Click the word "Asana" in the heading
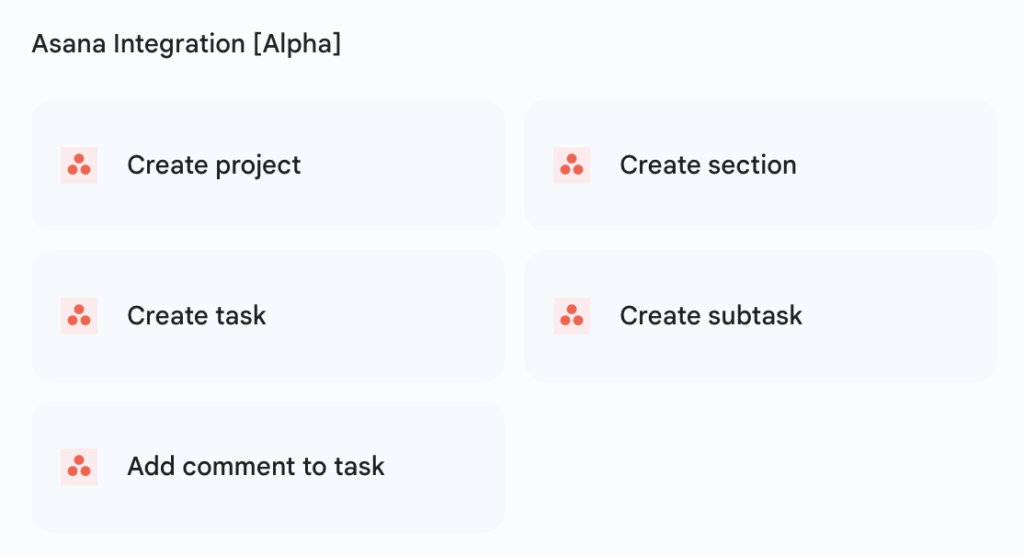1024x555 pixels. pyautogui.click(x=60, y=45)
